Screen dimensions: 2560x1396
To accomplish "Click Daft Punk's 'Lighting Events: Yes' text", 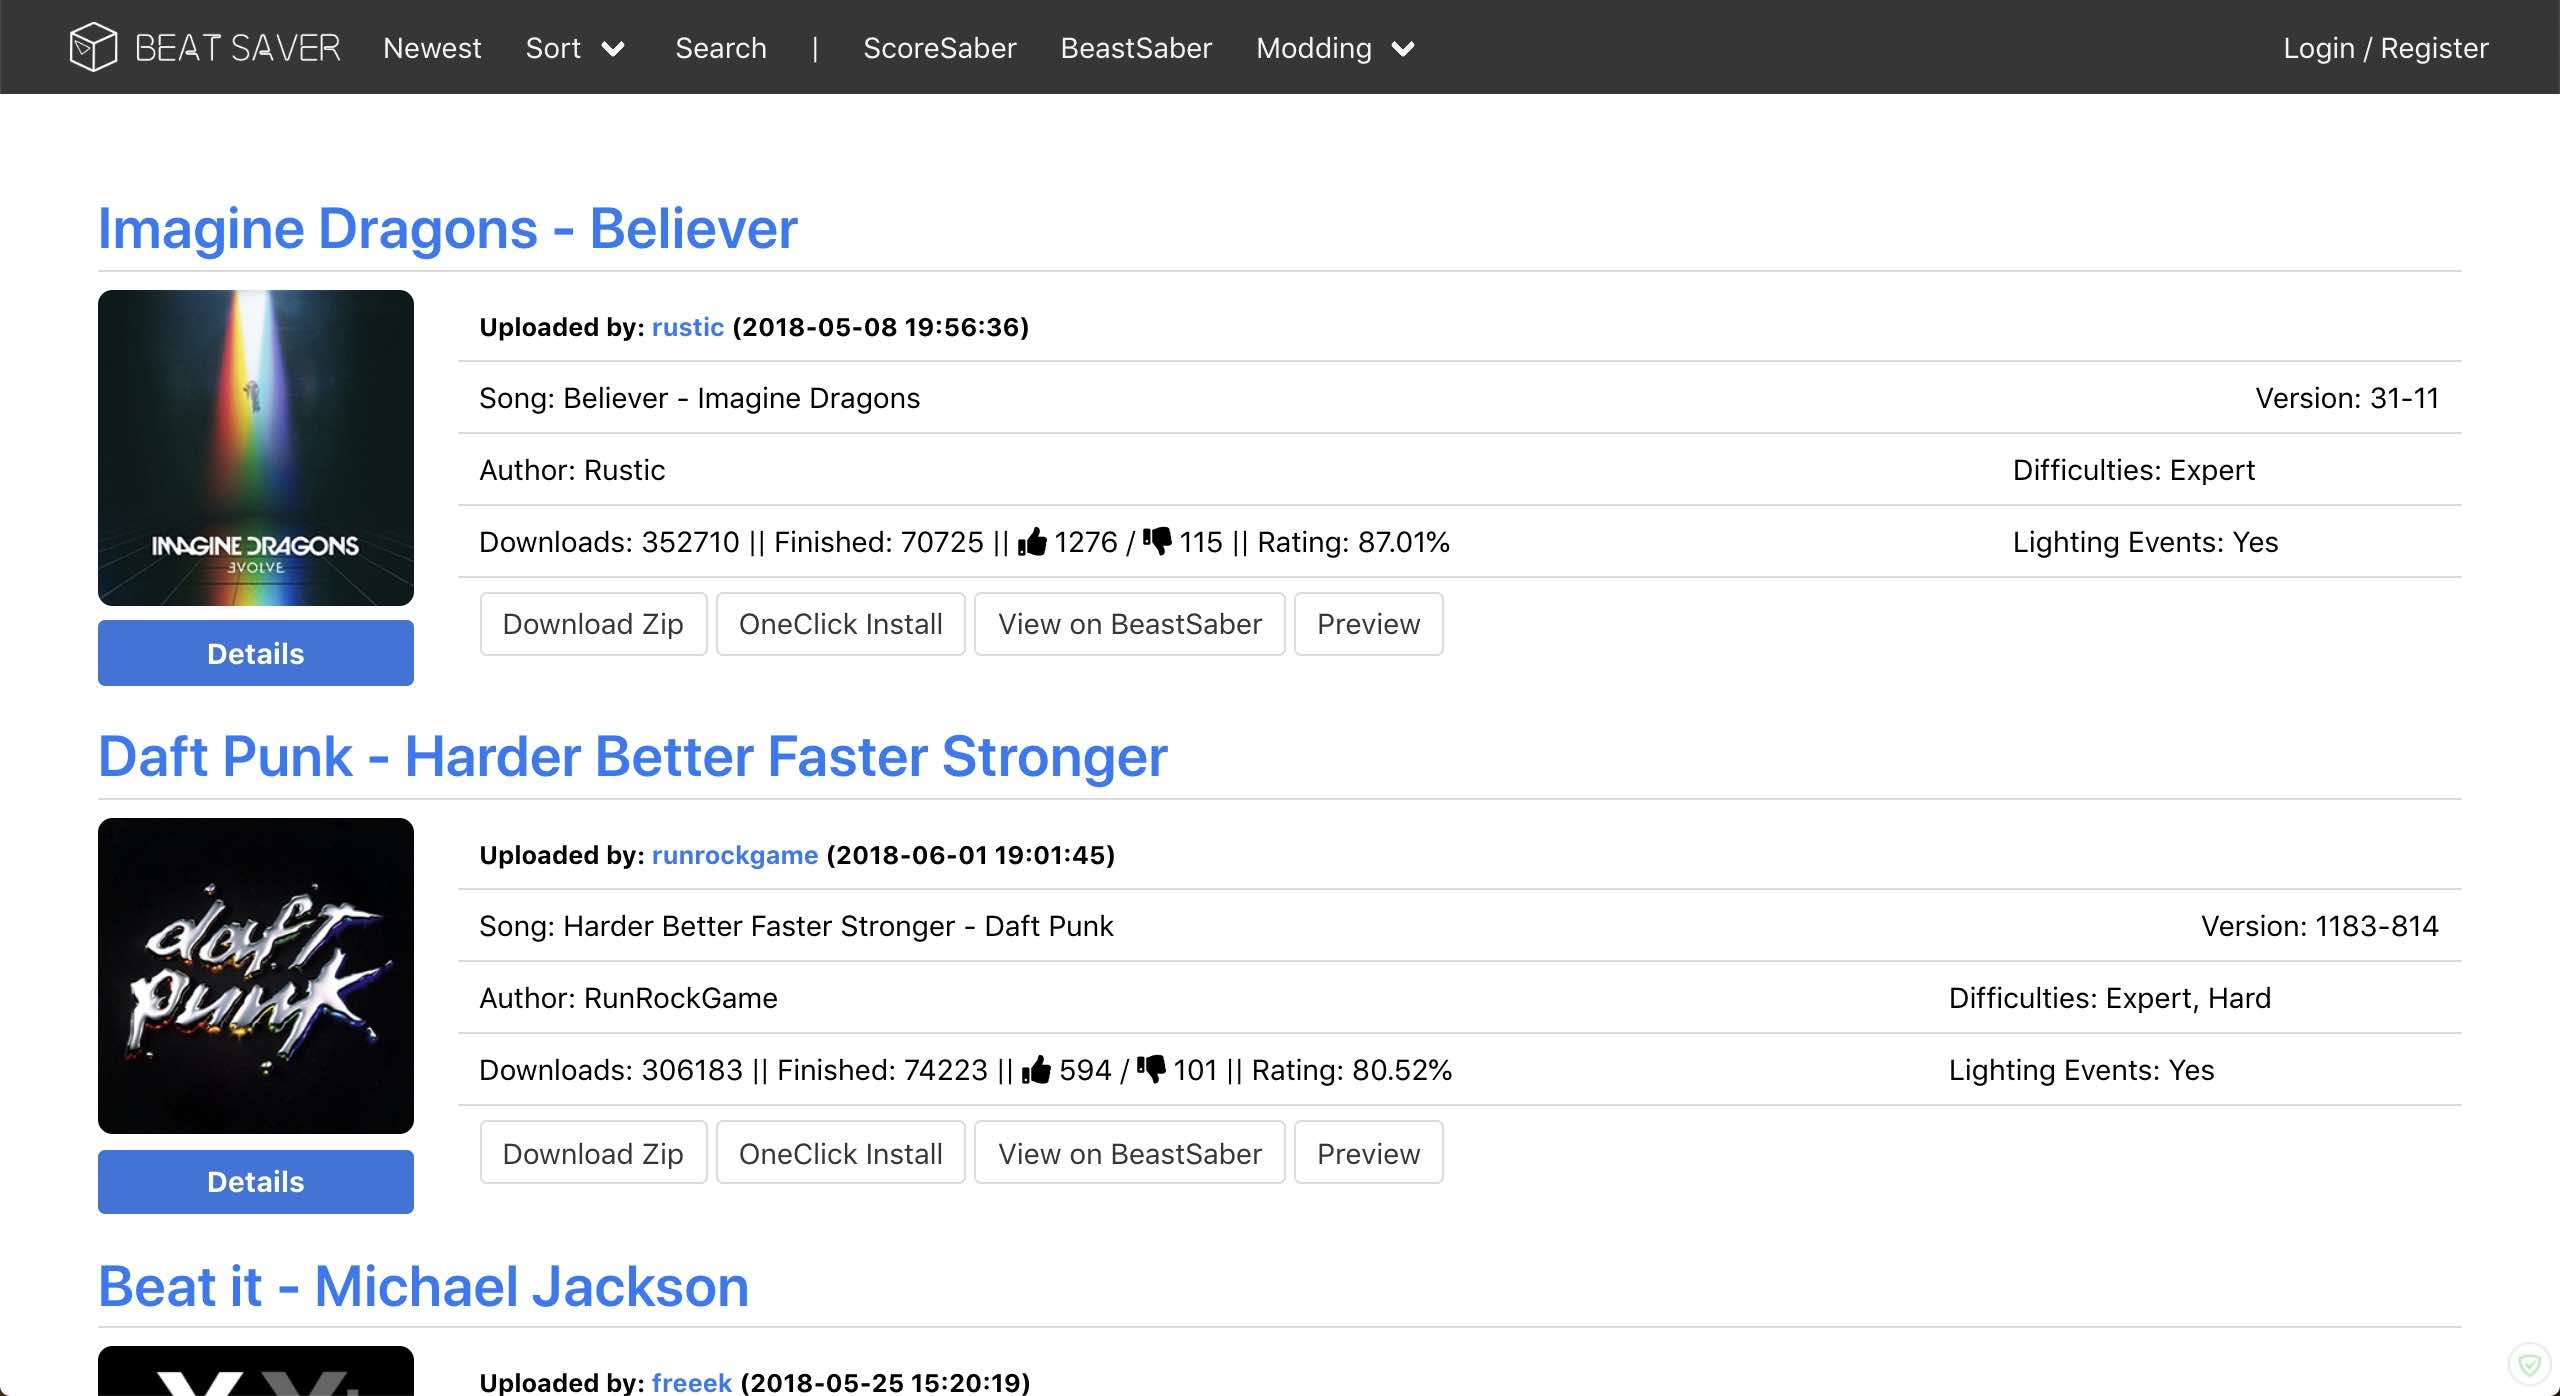I will pos(2081,1070).
